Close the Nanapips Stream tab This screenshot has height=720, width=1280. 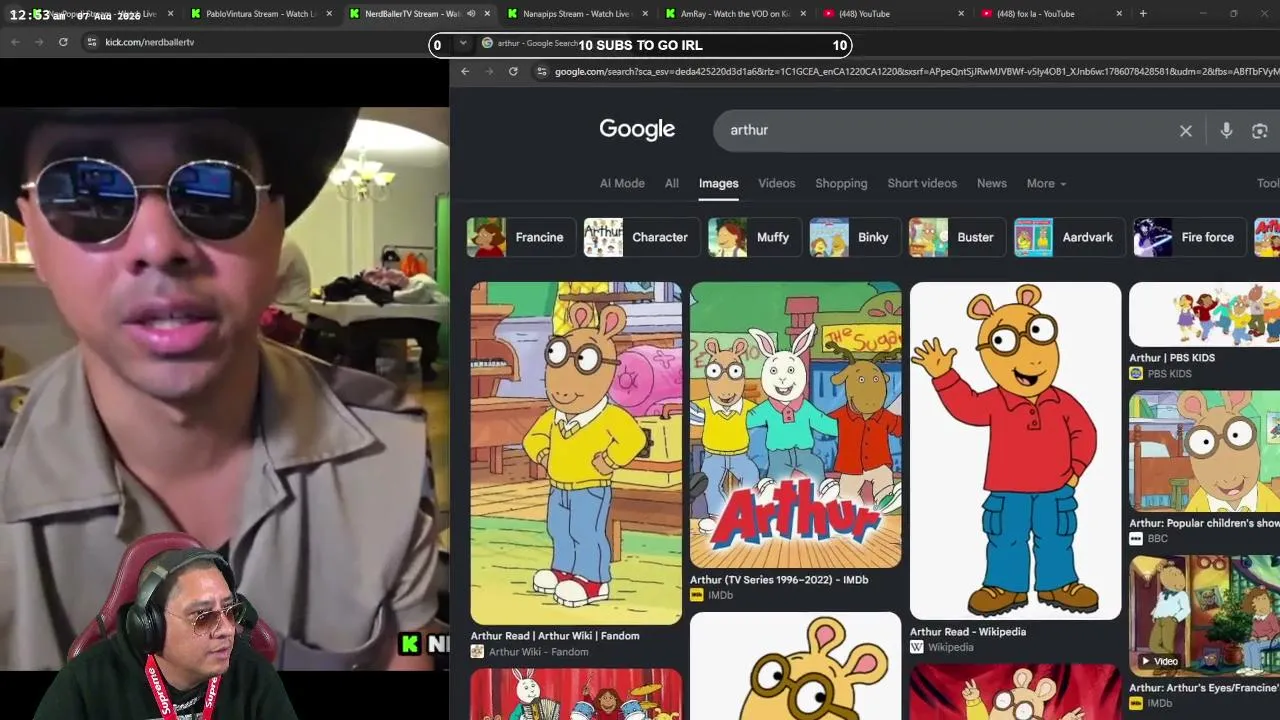tap(645, 14)
